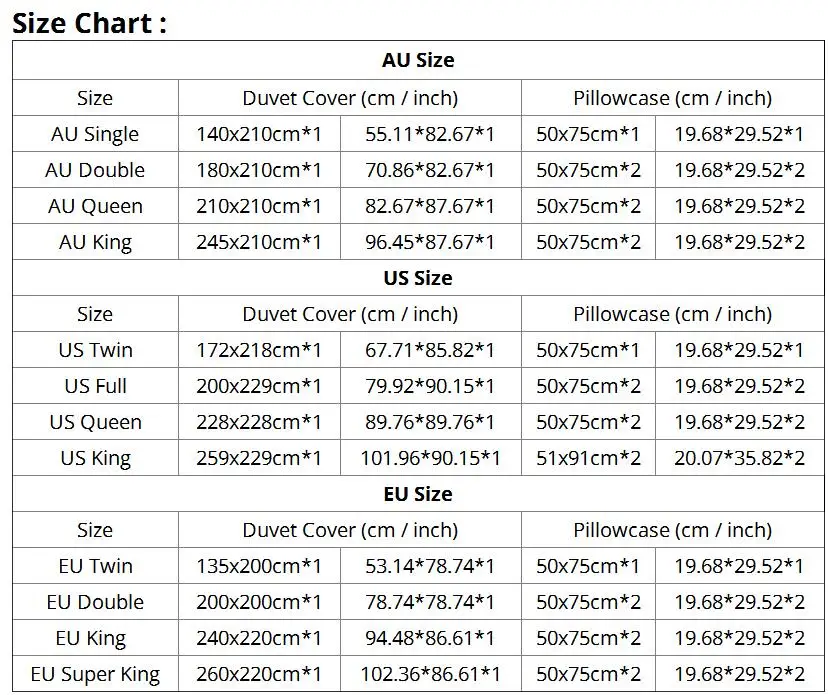
Task: Click the AU King row label
Action: coord(95,242)
